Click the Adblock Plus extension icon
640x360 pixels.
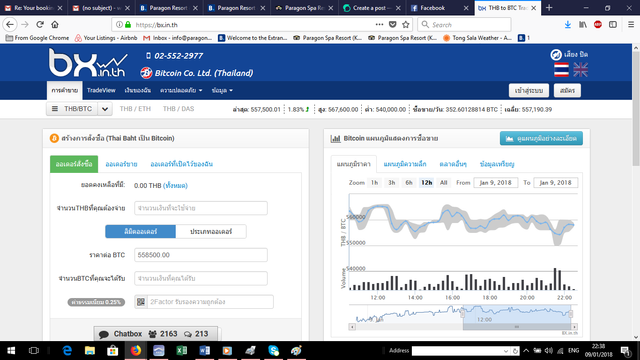[598, 24]
